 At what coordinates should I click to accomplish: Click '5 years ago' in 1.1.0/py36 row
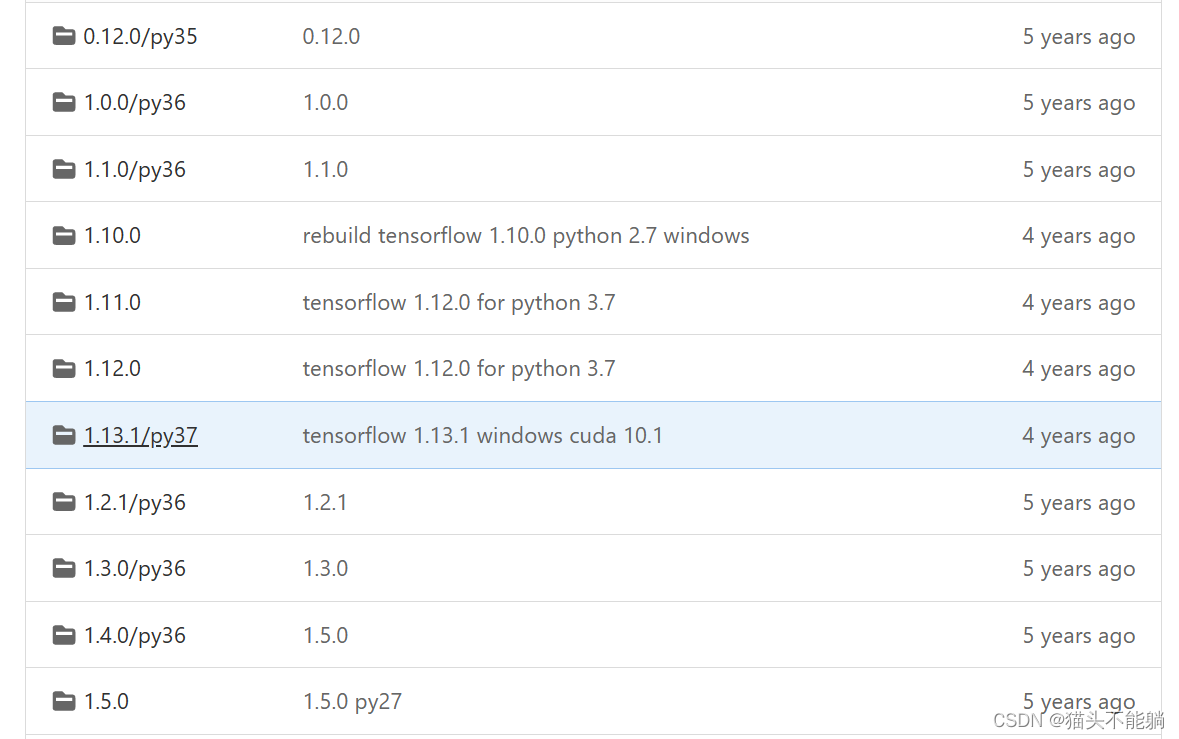[1078, 170]
